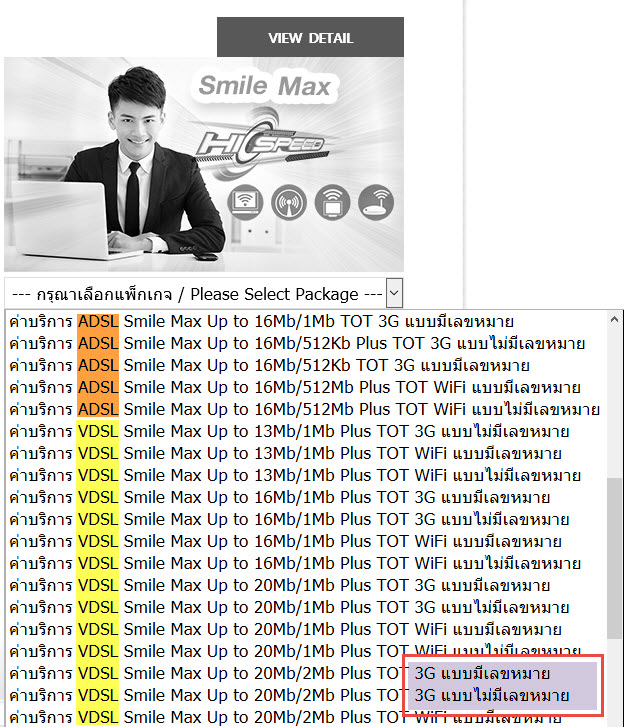Select ADSL 16Mb/512Mb Plus TOT WiFi แบบไม่มีเลขหมาย

306,409
